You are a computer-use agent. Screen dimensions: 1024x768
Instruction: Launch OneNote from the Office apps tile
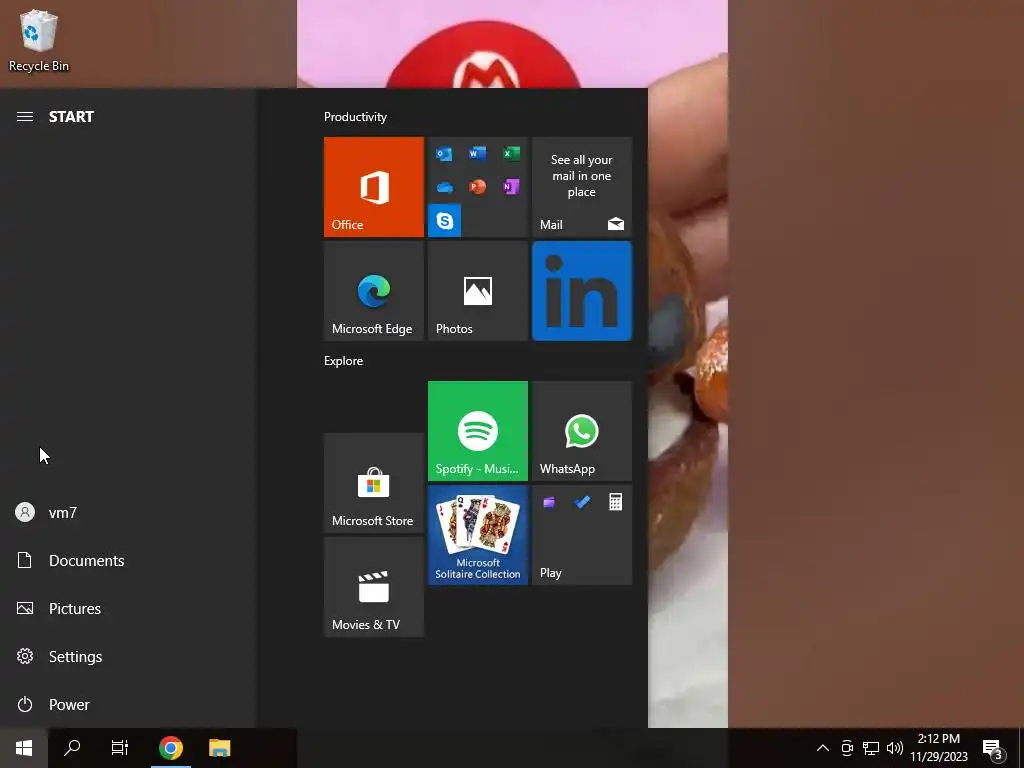click(511, 187)
